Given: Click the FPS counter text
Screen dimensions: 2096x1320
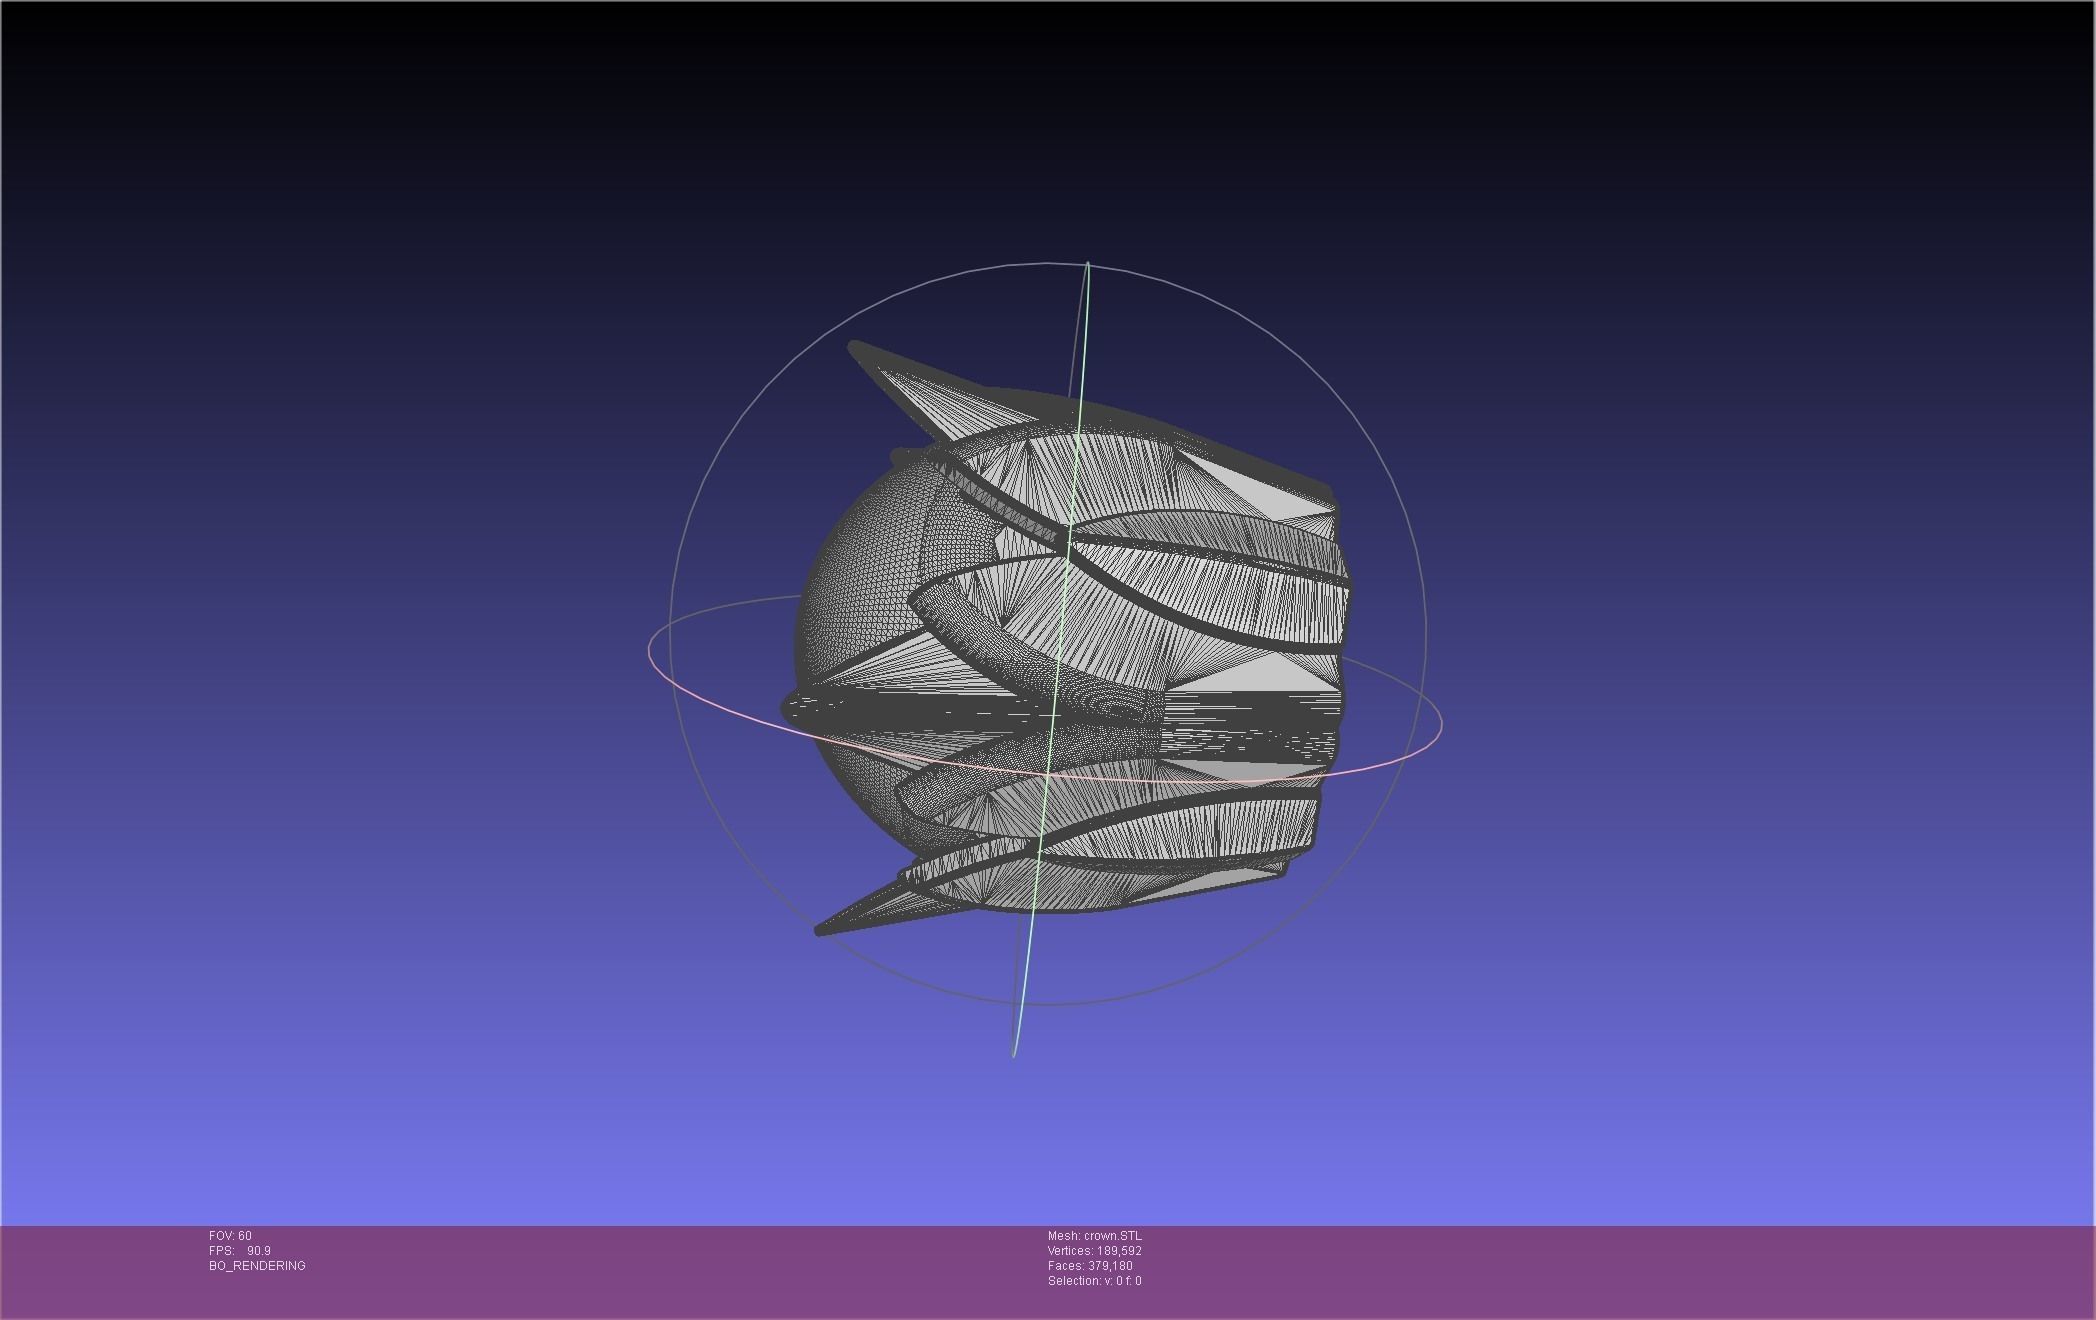Looking at the screenshot, I should point(240,1251).
